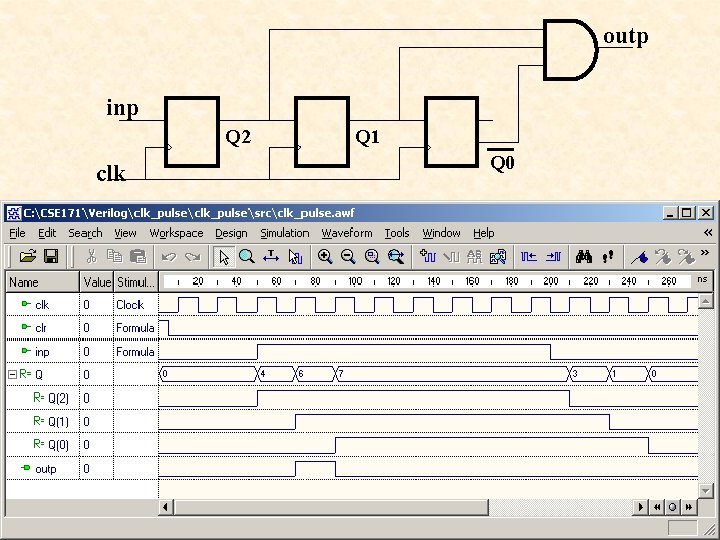Select the magnifier zoom mode tool
This screenshot has height=540, width=720.
pos(247,256)
